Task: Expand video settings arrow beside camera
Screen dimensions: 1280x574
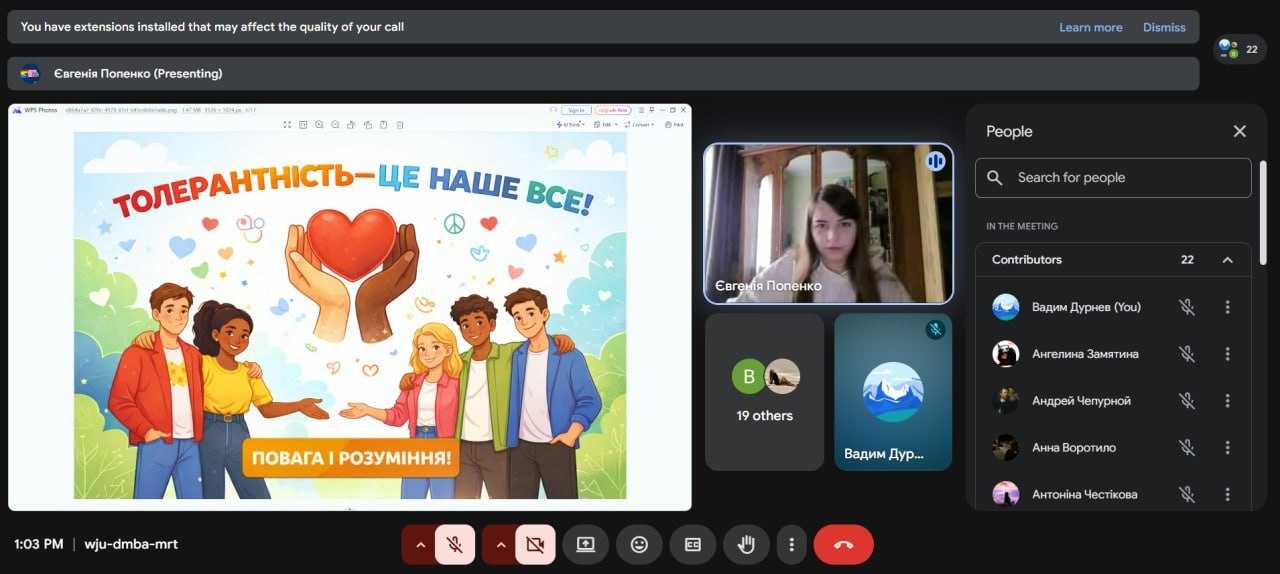Action: point(501,545)
